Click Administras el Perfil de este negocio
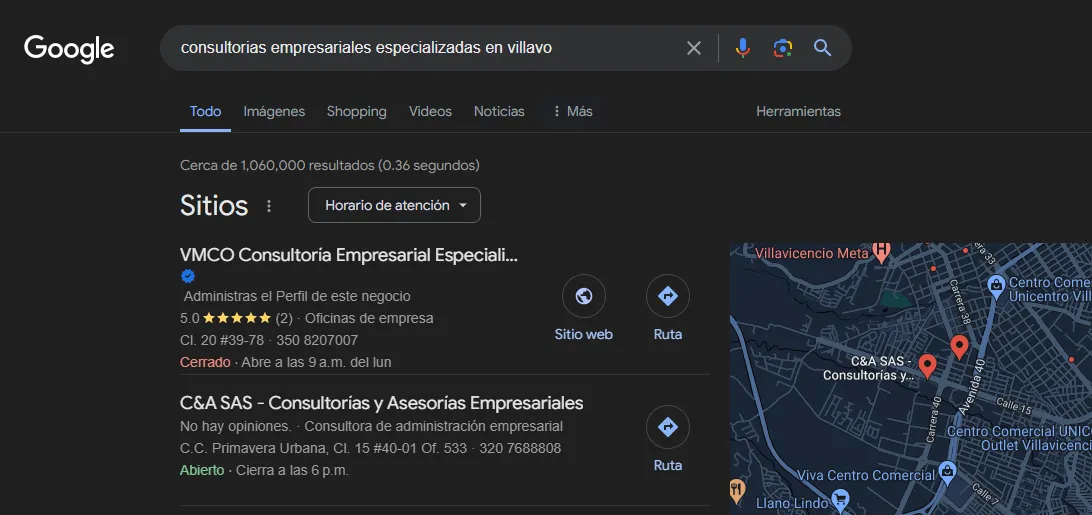 click(x=297, y=296)
